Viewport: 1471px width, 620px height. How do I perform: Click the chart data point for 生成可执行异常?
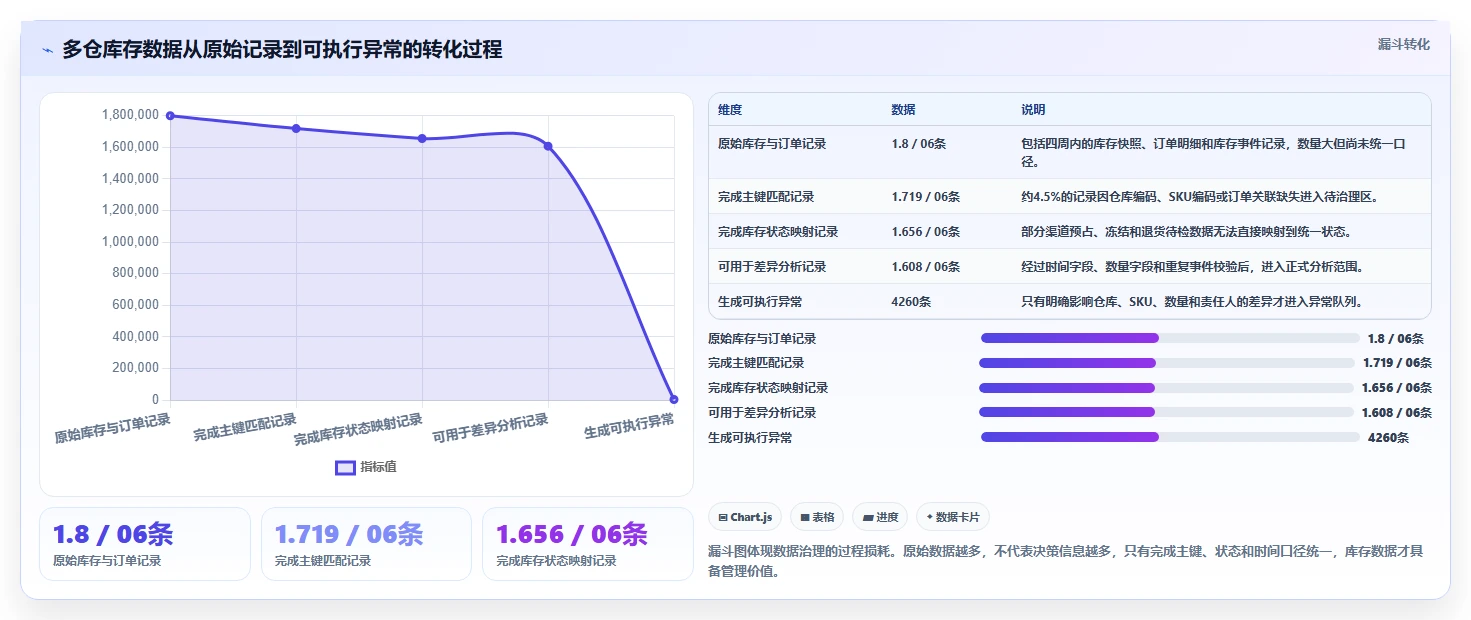point(674,399)
